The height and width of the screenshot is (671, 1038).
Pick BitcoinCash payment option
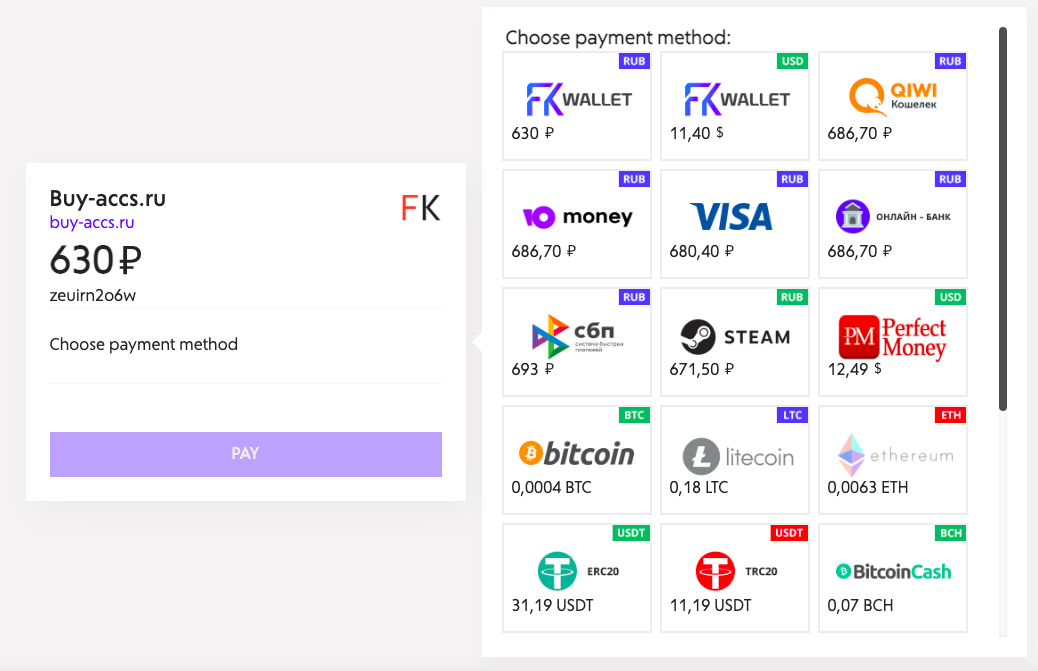click(893, 578)
